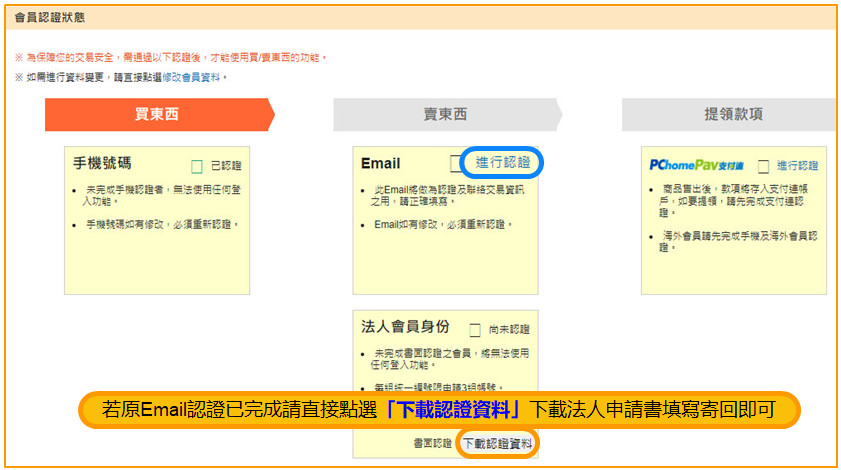Click 進行認證 in the PChomePay card

pyautogui.click(x=797, y=166)
